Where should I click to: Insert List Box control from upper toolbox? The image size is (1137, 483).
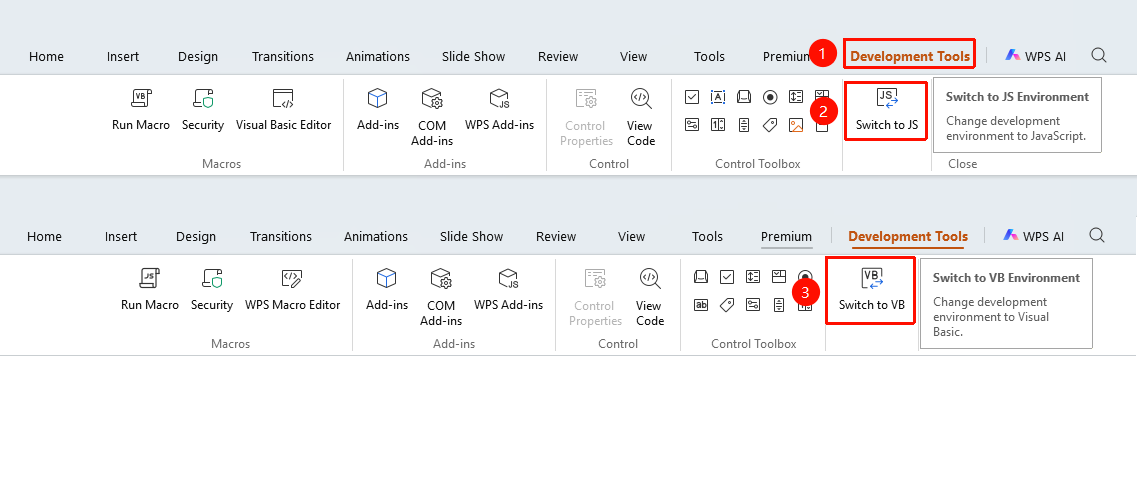coord(796,96)
